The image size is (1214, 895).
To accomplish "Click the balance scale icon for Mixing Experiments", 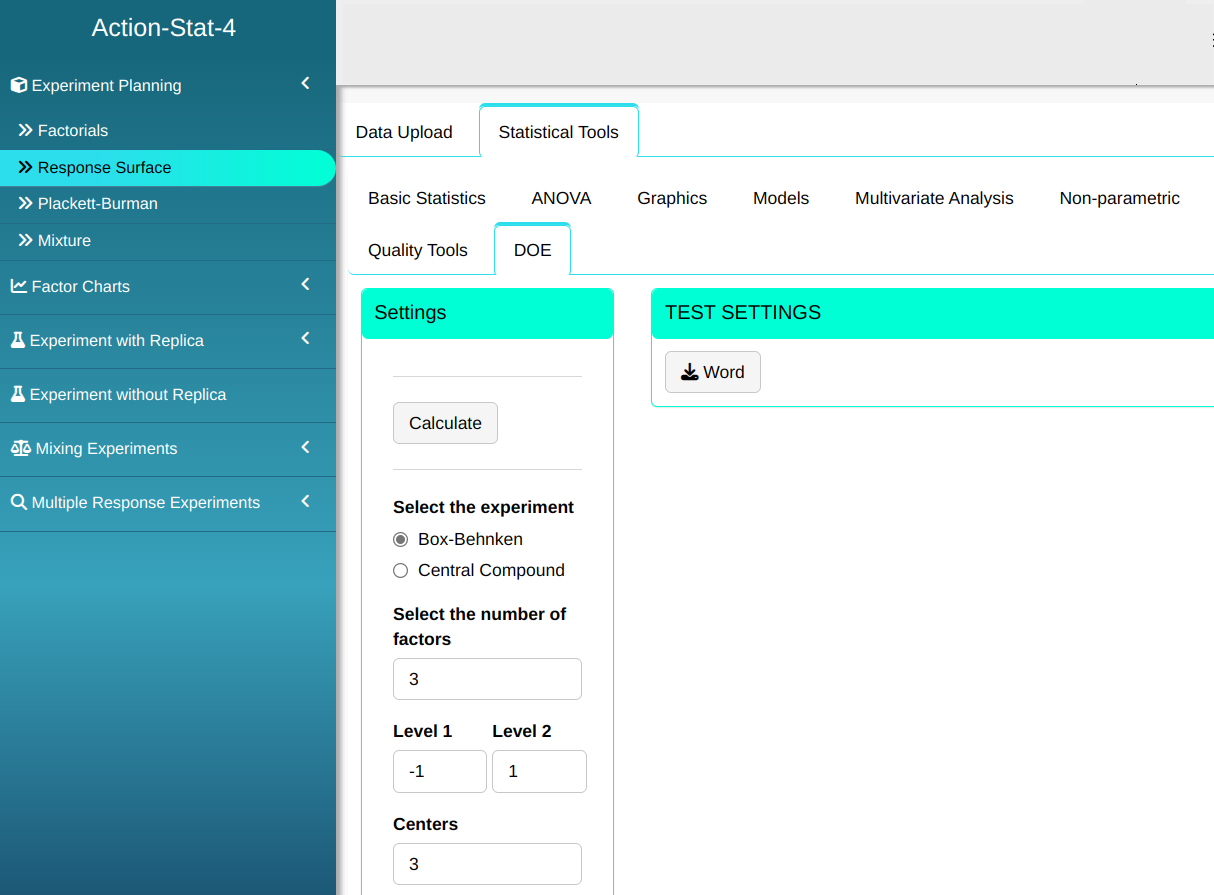I will [20, 448].
